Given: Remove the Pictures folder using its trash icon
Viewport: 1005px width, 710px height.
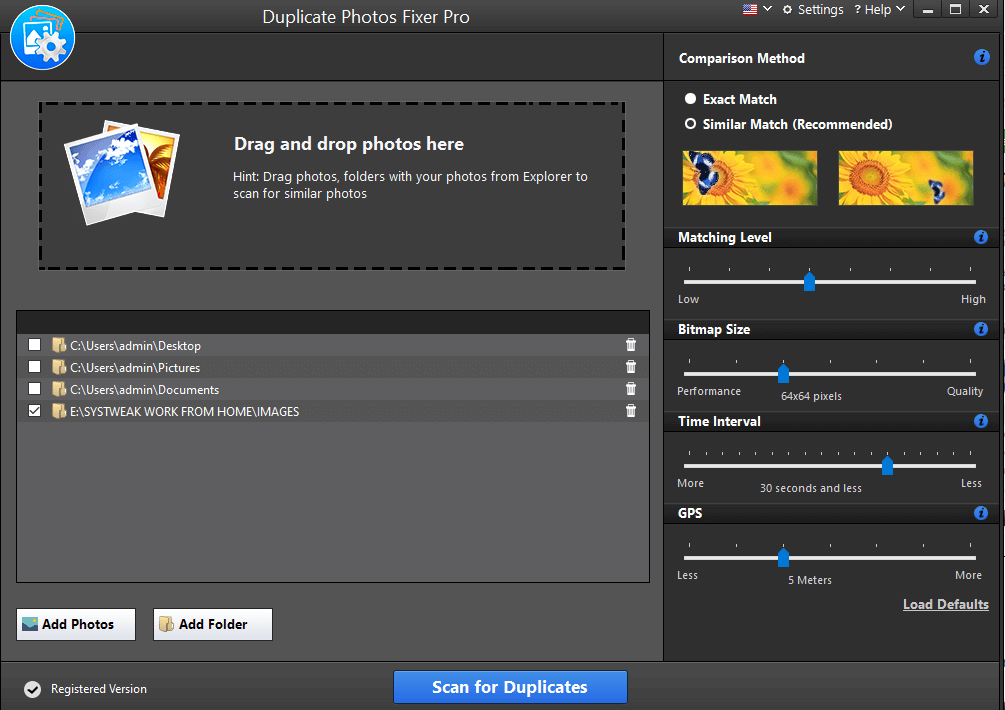Looking at the screenshot, I should [x=631, y=367].
